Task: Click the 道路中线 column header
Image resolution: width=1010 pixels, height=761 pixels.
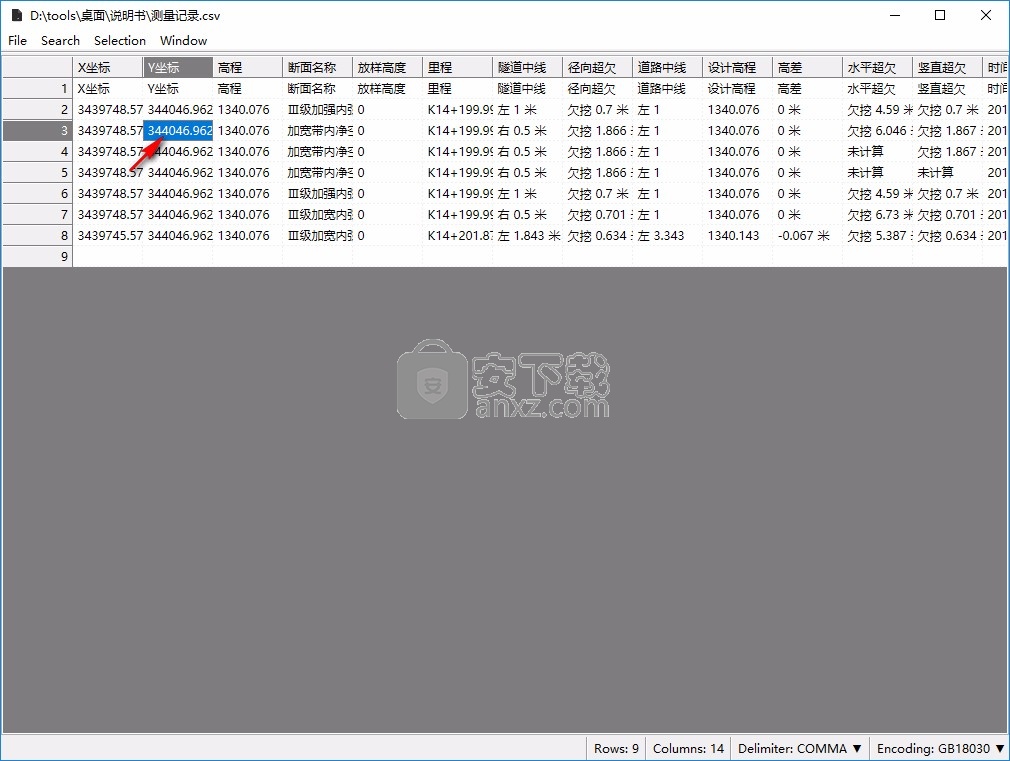Action: (x=667, y=68)
